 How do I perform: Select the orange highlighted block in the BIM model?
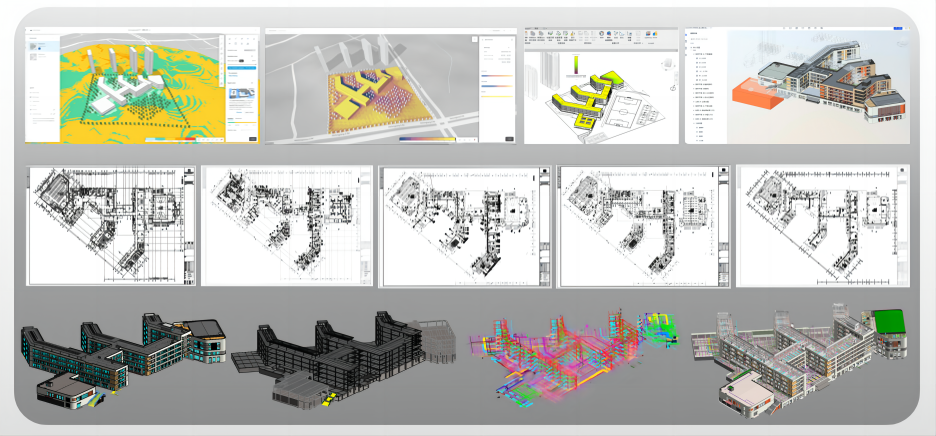tap(757, 91)
